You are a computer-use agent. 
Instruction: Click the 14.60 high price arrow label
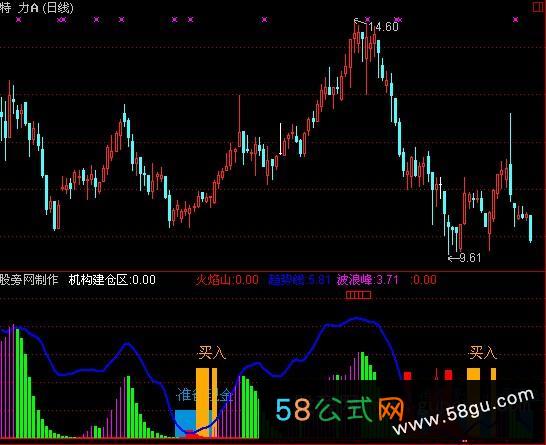tap(377, 26)
